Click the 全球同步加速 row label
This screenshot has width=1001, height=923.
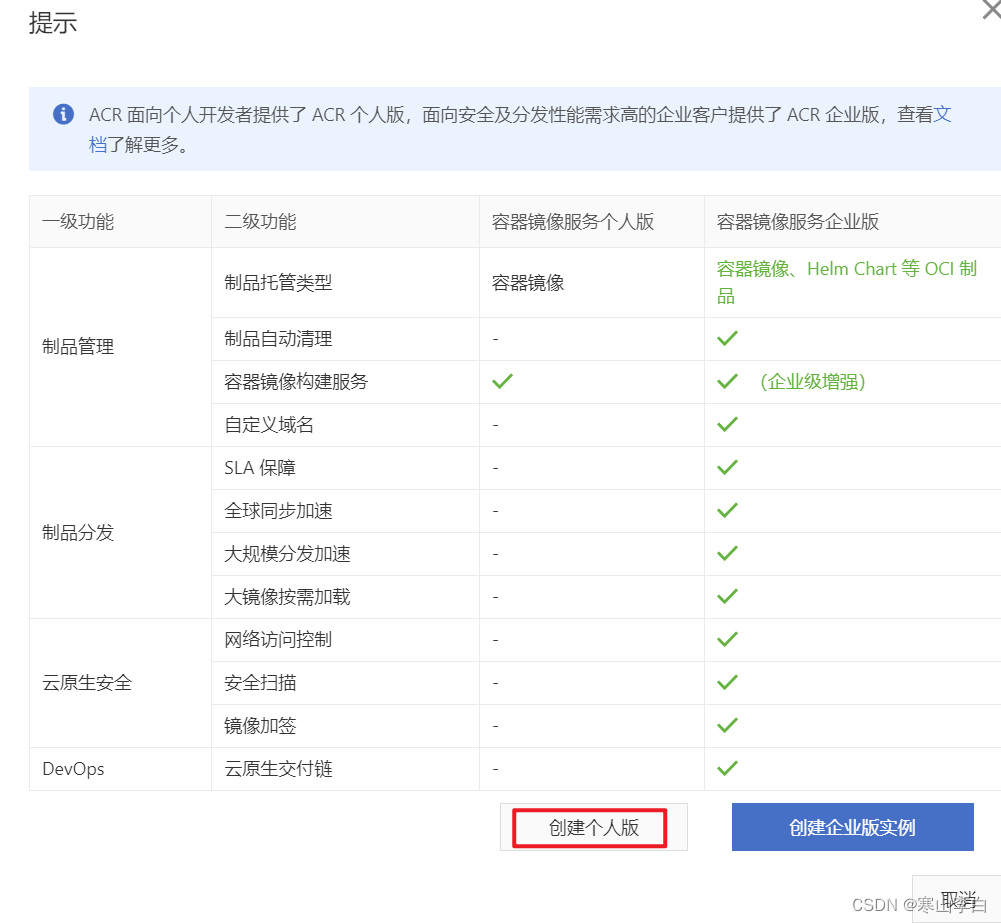coord(278,511)
